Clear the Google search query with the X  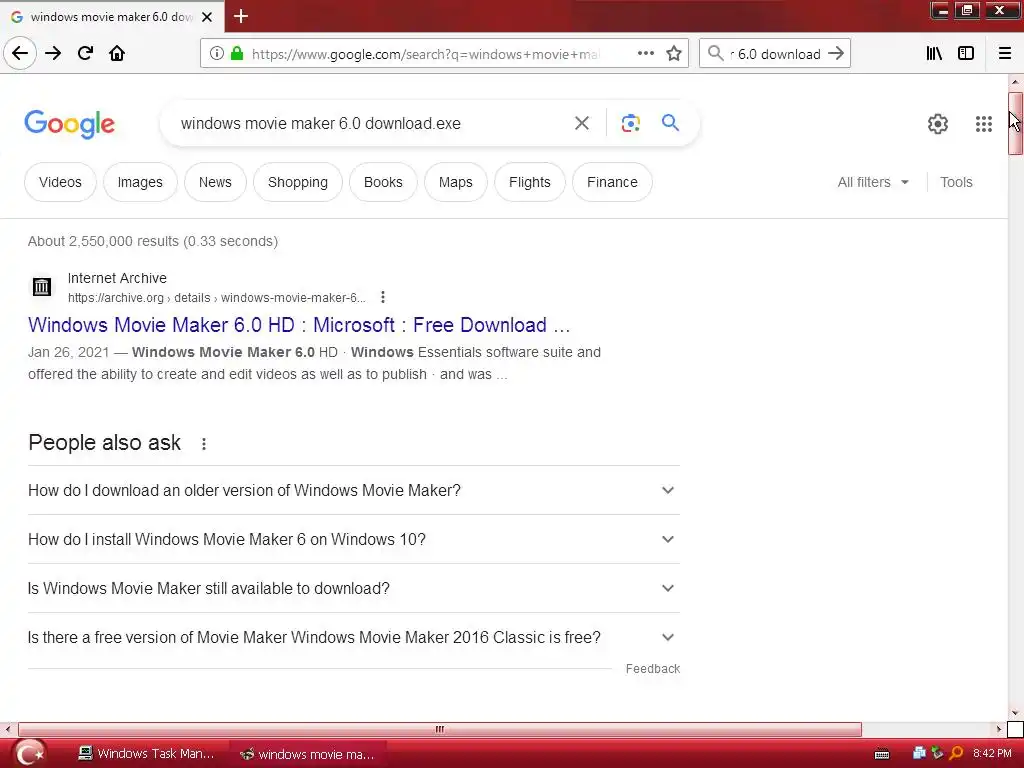[x=582, y=123]
